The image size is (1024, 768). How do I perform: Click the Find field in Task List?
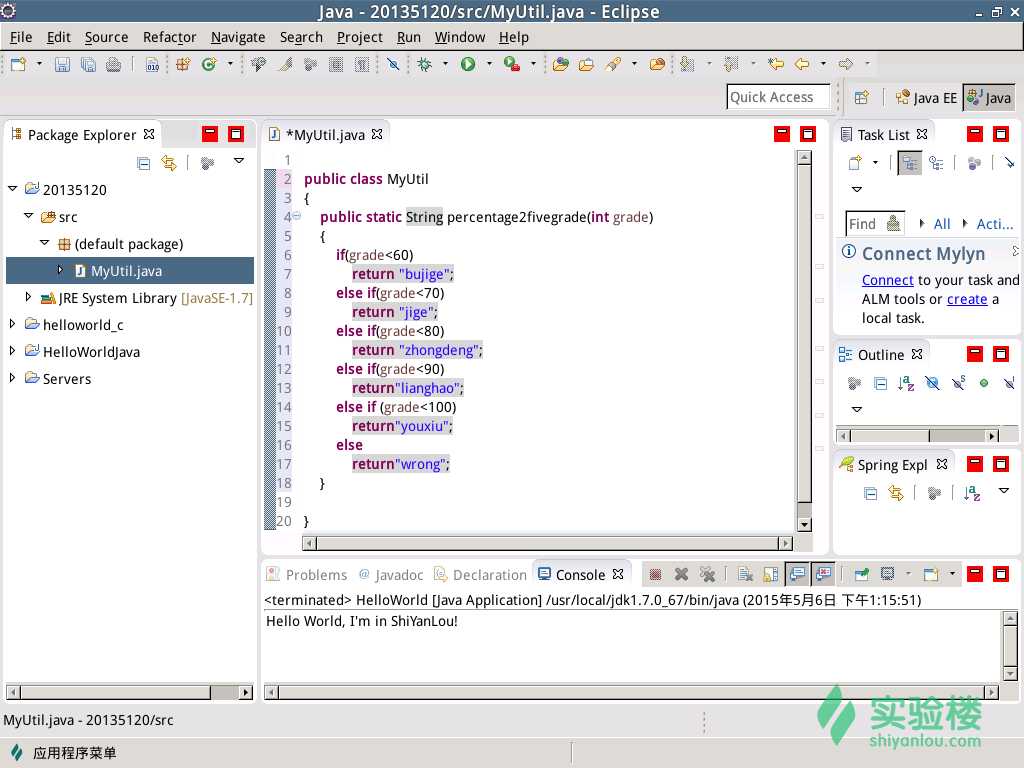(875, 224)
